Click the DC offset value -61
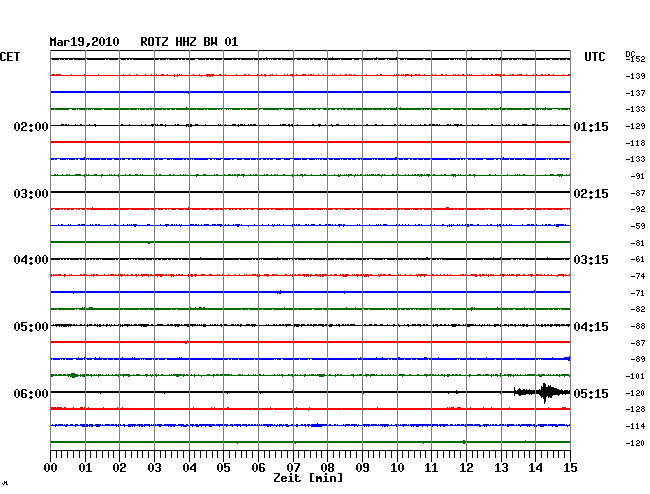 click(x=638, y=259)
